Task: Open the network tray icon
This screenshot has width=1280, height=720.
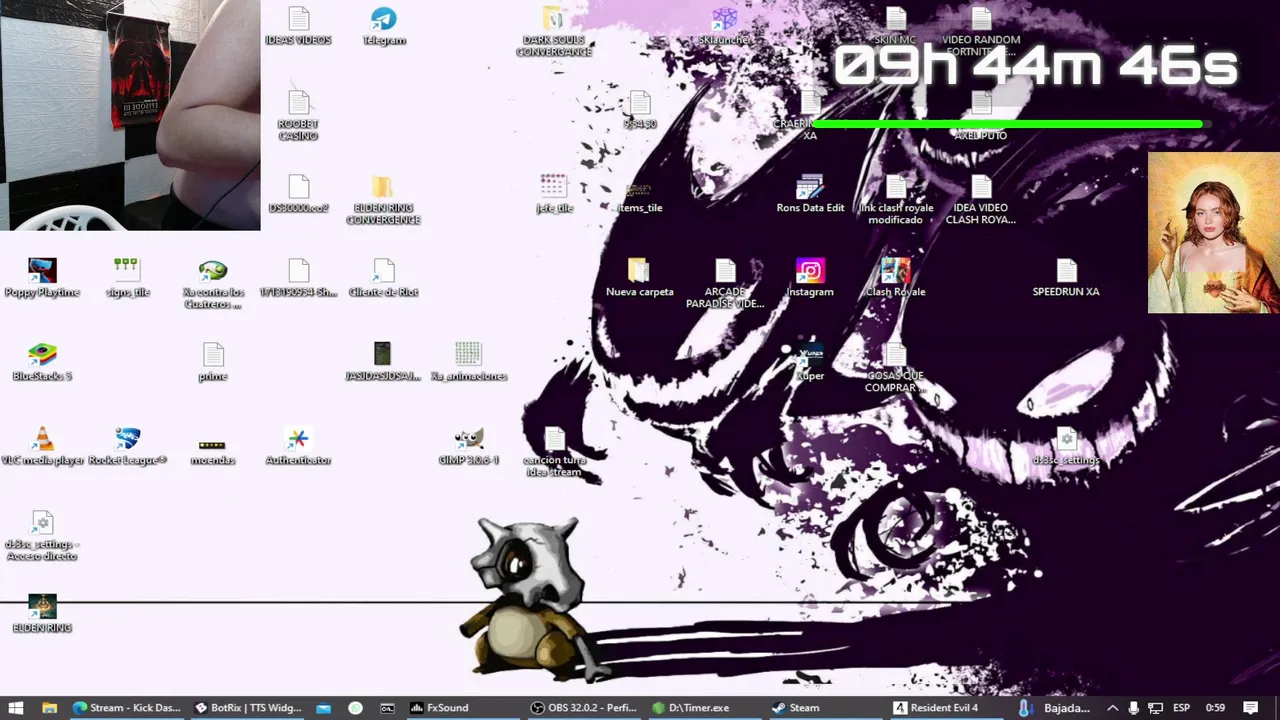Action: click(x=1155, y=708)
